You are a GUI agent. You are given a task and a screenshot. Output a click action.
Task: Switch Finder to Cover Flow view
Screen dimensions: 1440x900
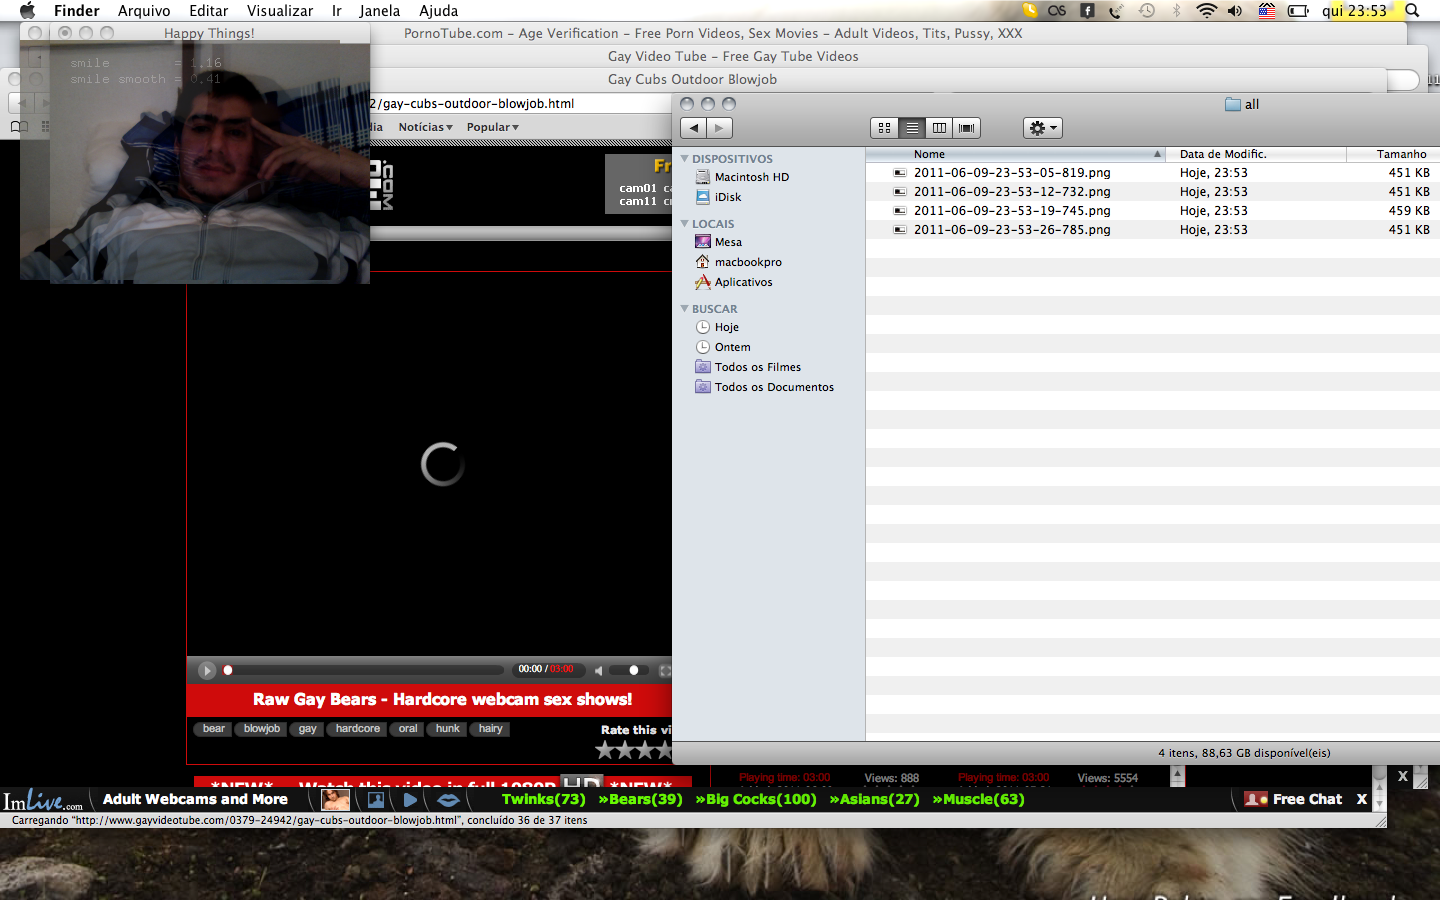[967, 128]
